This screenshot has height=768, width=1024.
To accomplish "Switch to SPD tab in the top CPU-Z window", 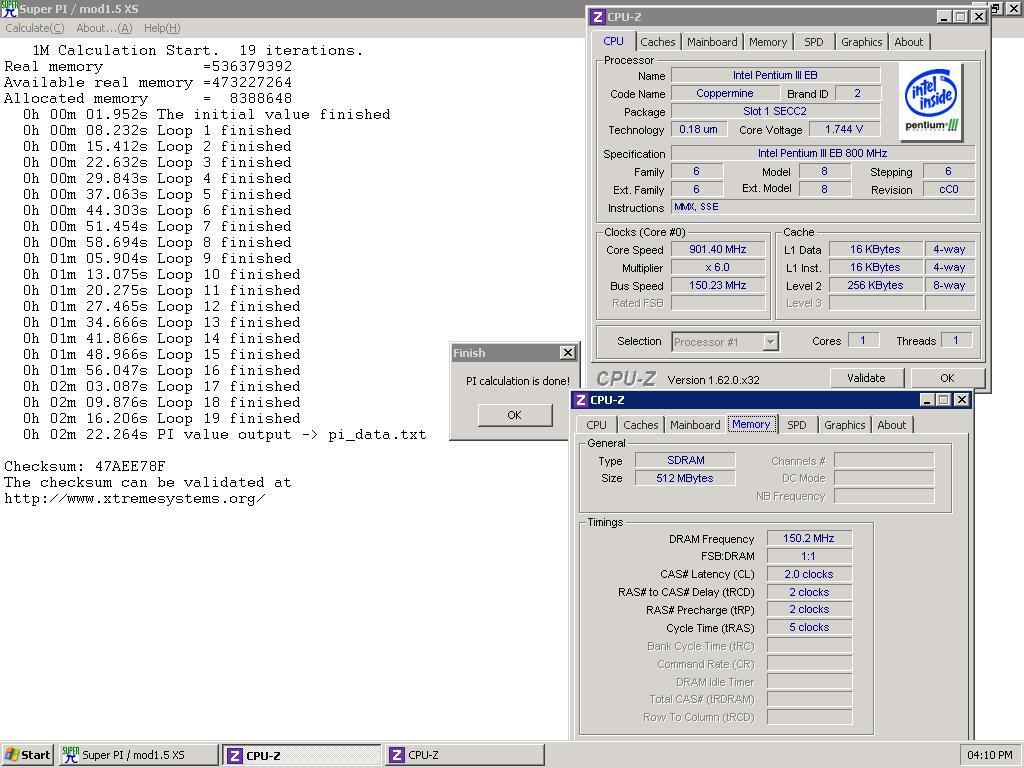I will (x=814, y=42).
